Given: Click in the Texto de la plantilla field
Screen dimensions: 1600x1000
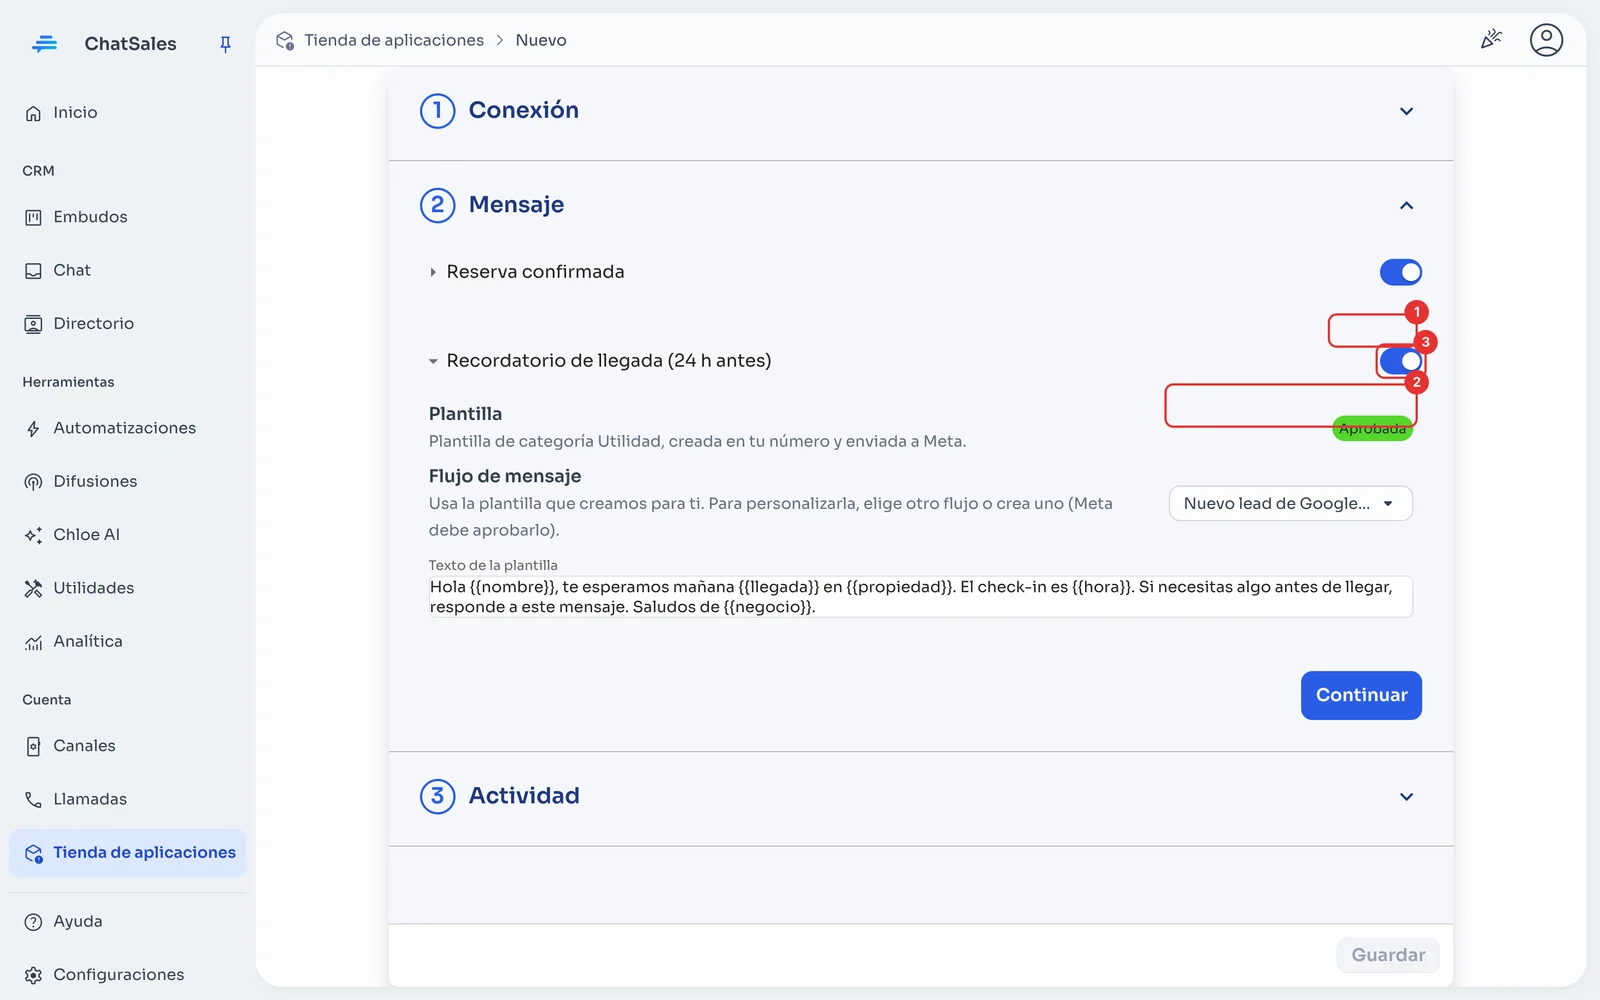Looking at the screenshot, I should 920,597.
